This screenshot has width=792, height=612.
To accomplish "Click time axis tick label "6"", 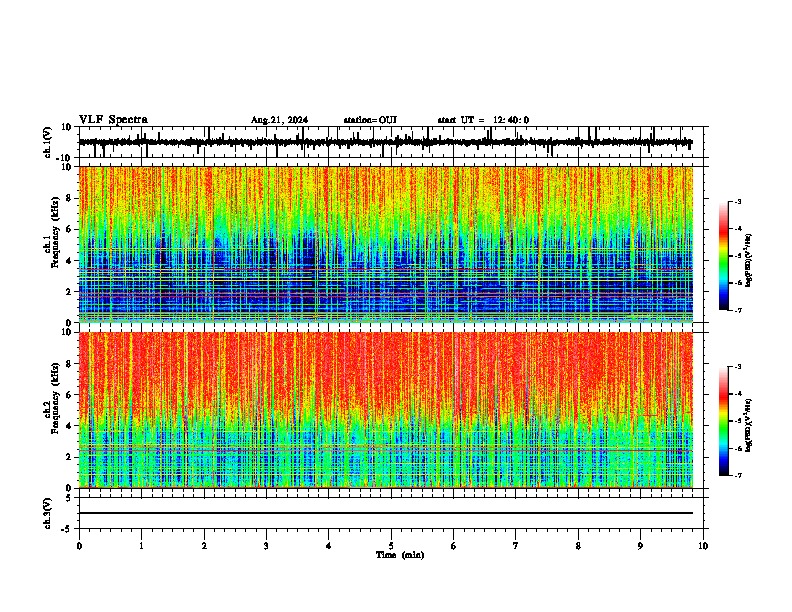I will pos(454,545).
